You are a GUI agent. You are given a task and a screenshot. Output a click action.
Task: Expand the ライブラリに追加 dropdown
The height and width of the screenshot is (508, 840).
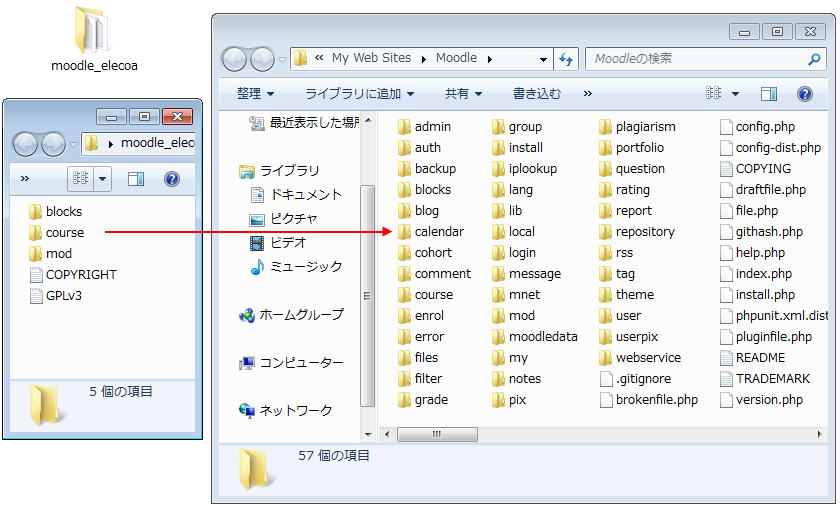point(359,94)
